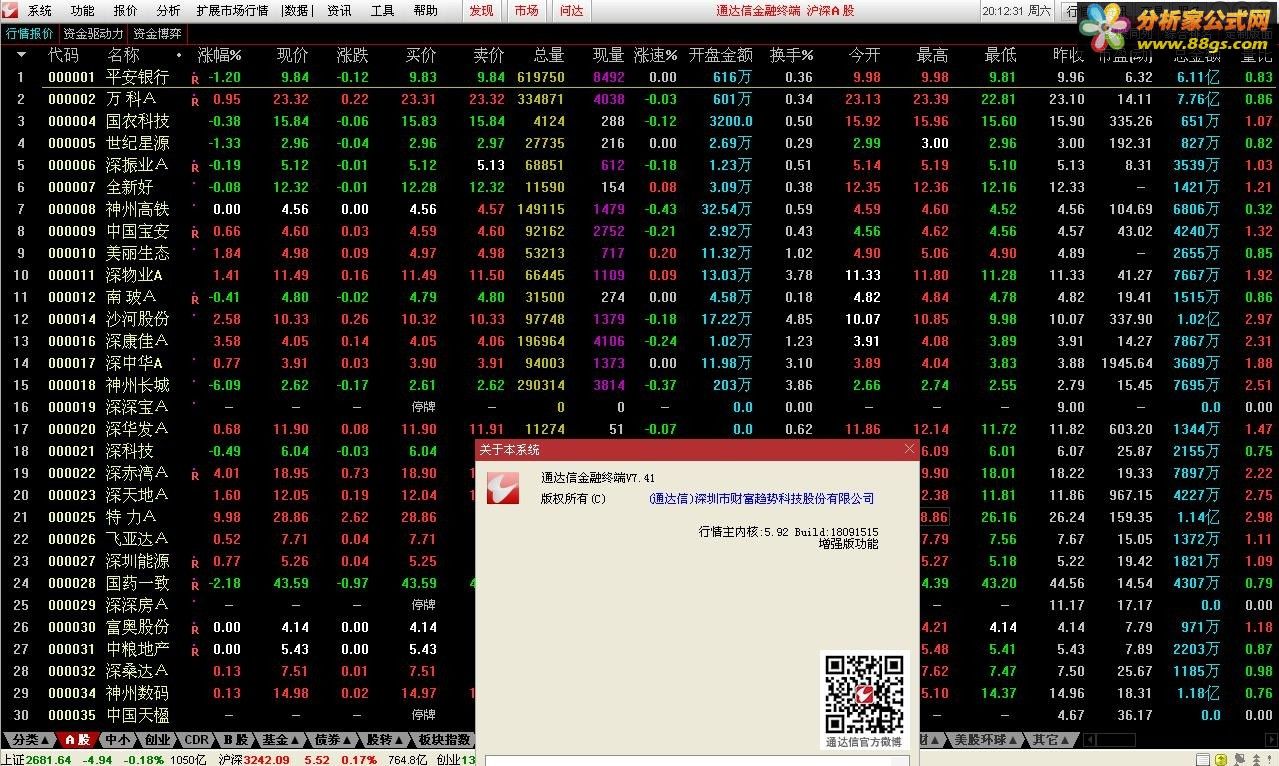Screen dimensions: 1279x766
Task: Switch to the 行情报价 tab
Action: coord(30,33)
